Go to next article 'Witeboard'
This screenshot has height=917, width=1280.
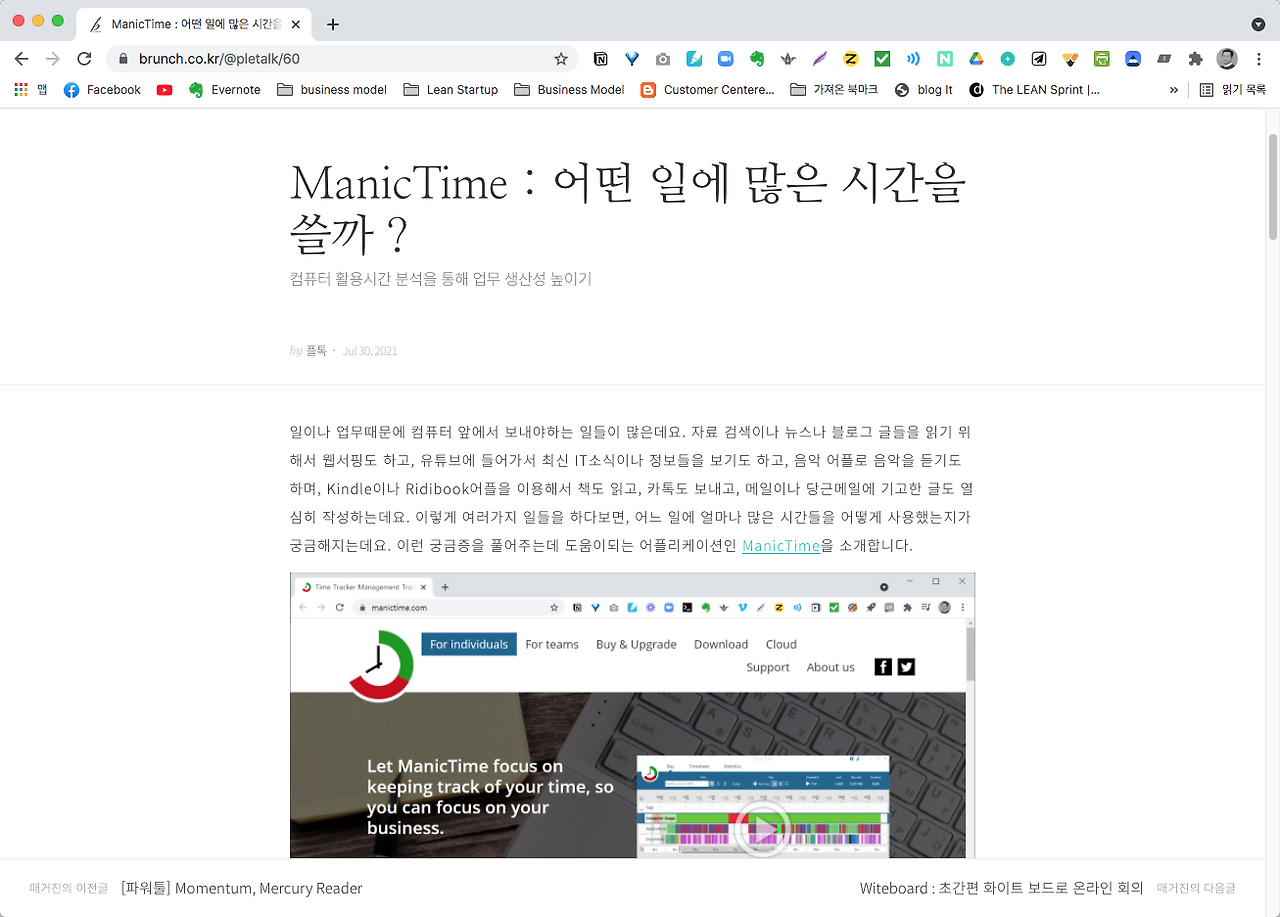click(x=1001, y=888)
